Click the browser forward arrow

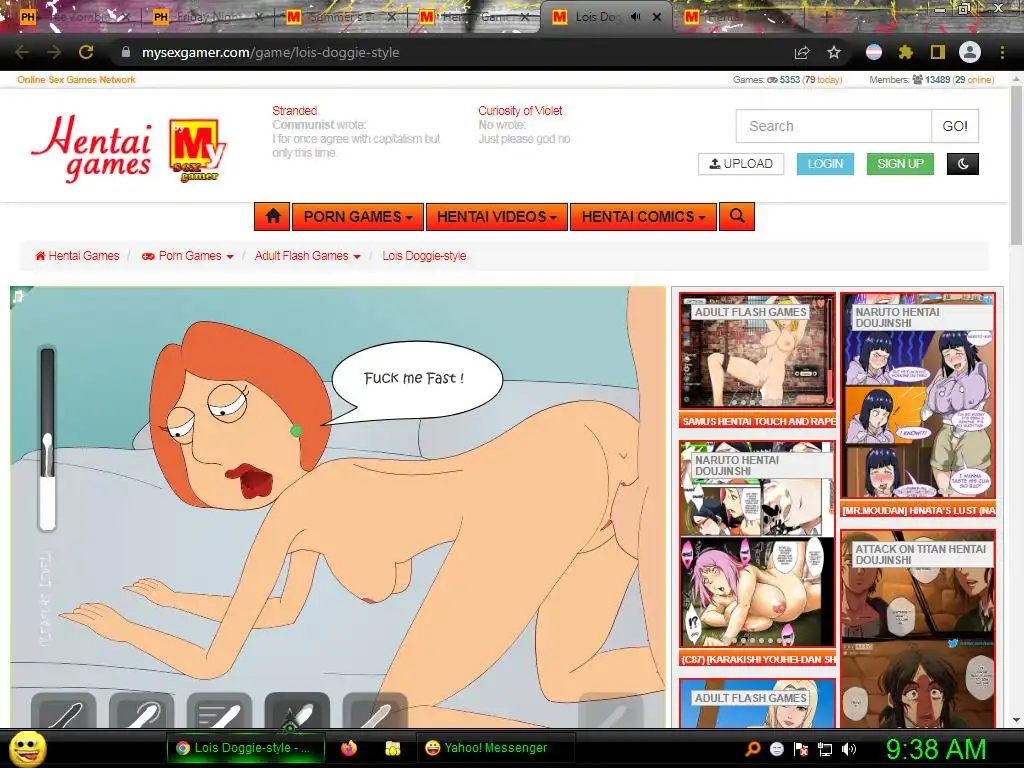tap(54, 52)
